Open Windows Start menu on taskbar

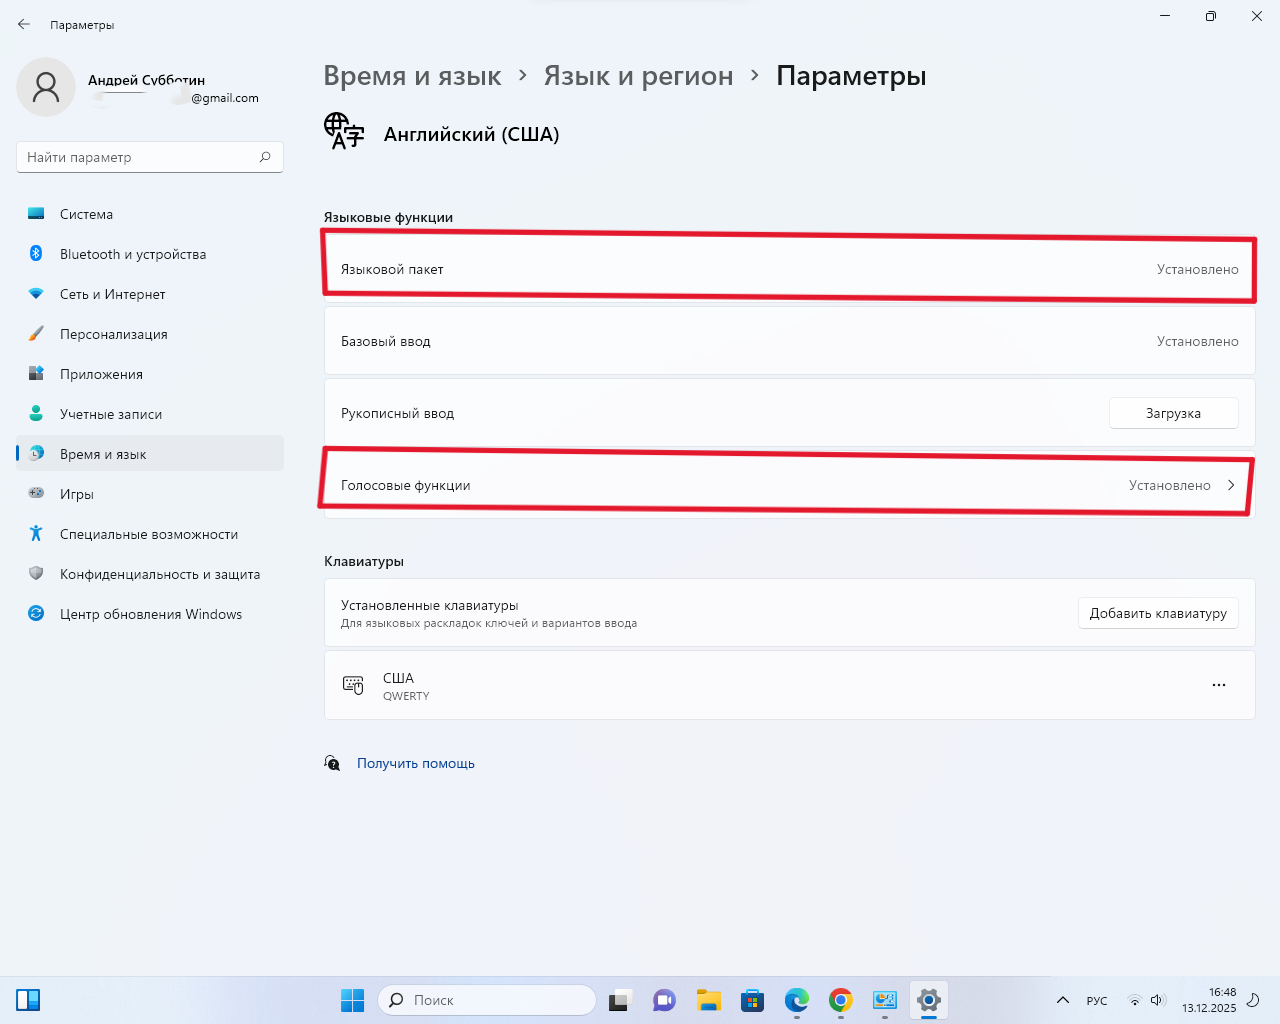pos(353,1000)
